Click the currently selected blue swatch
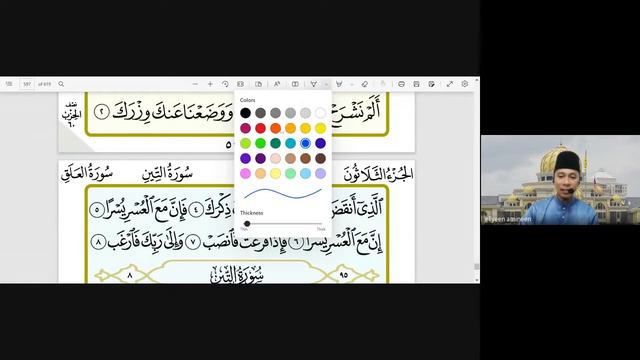 pyautogui.click(x=305, y=143)
